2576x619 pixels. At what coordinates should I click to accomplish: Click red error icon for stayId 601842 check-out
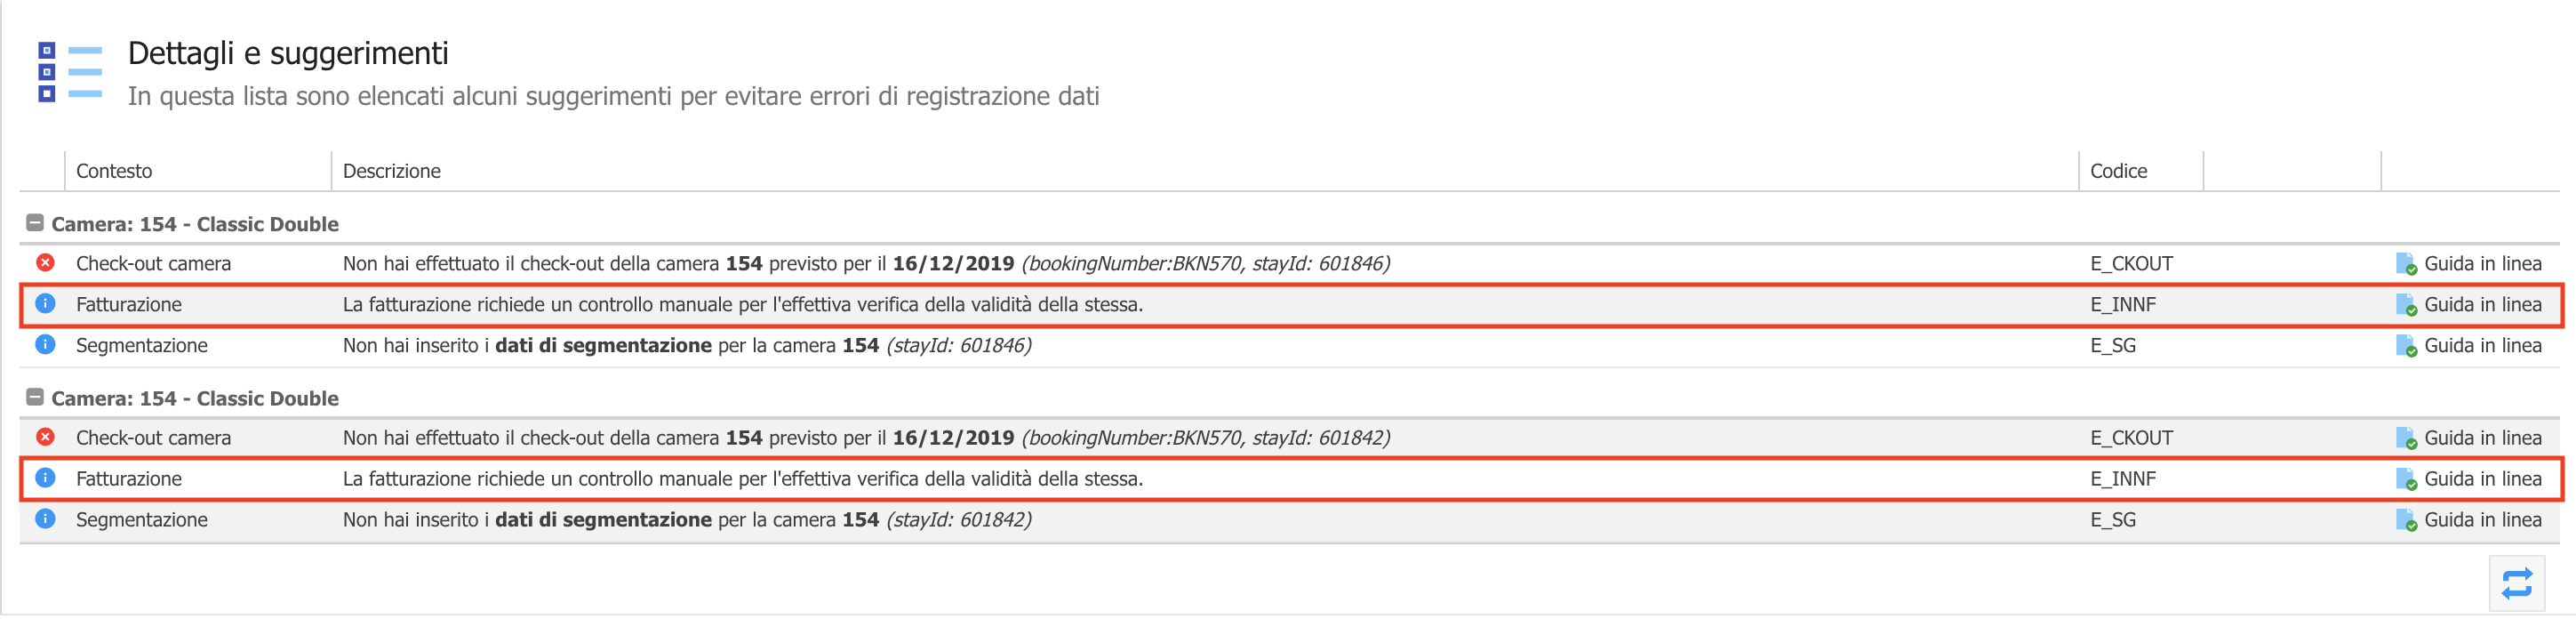coord(45,437)
